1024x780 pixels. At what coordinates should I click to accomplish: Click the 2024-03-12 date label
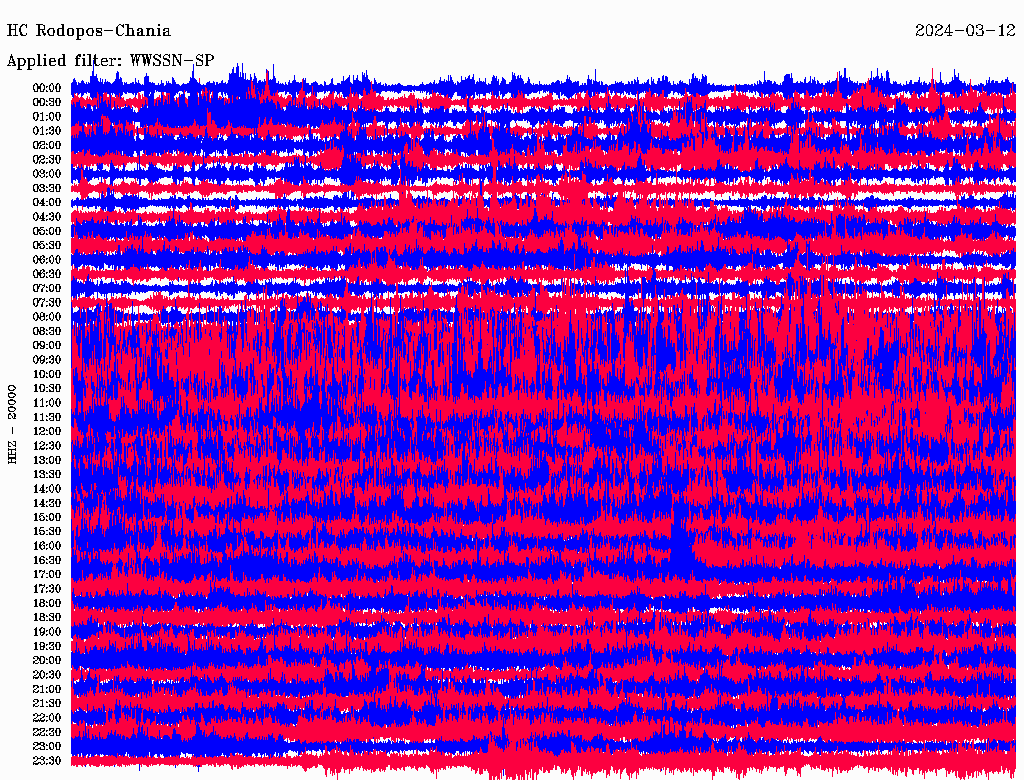965,31
